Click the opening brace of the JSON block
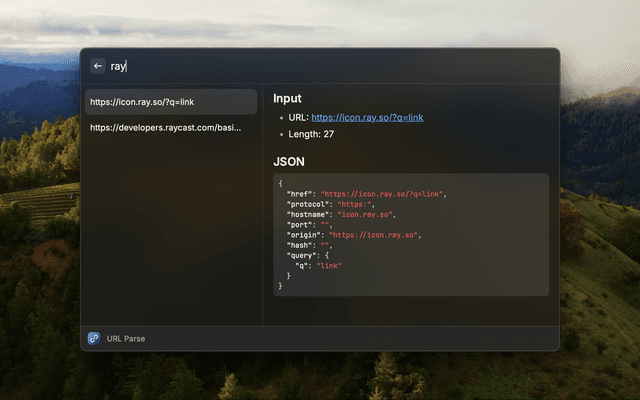640x400 pixels. 280,183
